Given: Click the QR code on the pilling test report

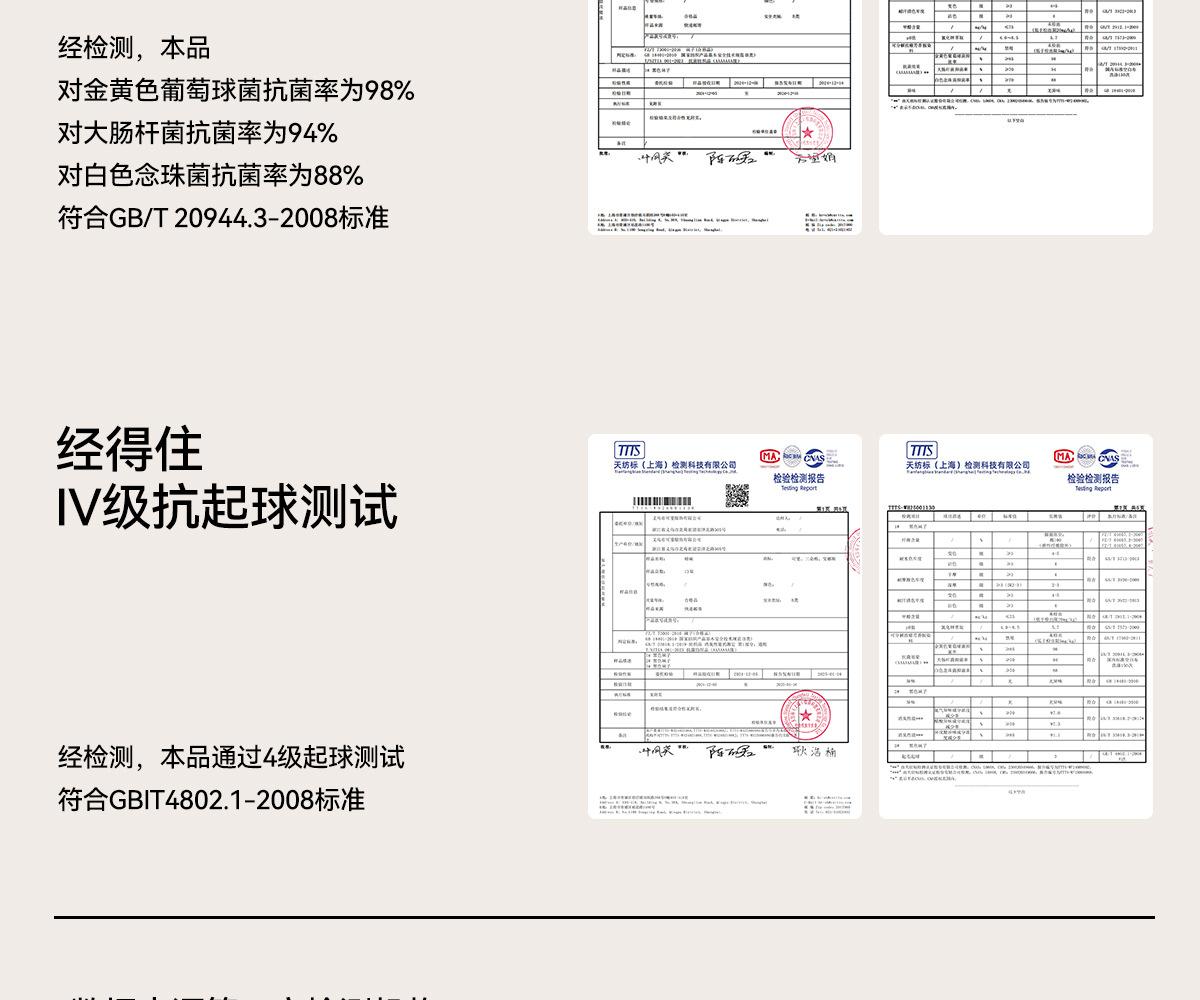Looking at the screenshot, I should pyautogui.click(x=736, y=495).
